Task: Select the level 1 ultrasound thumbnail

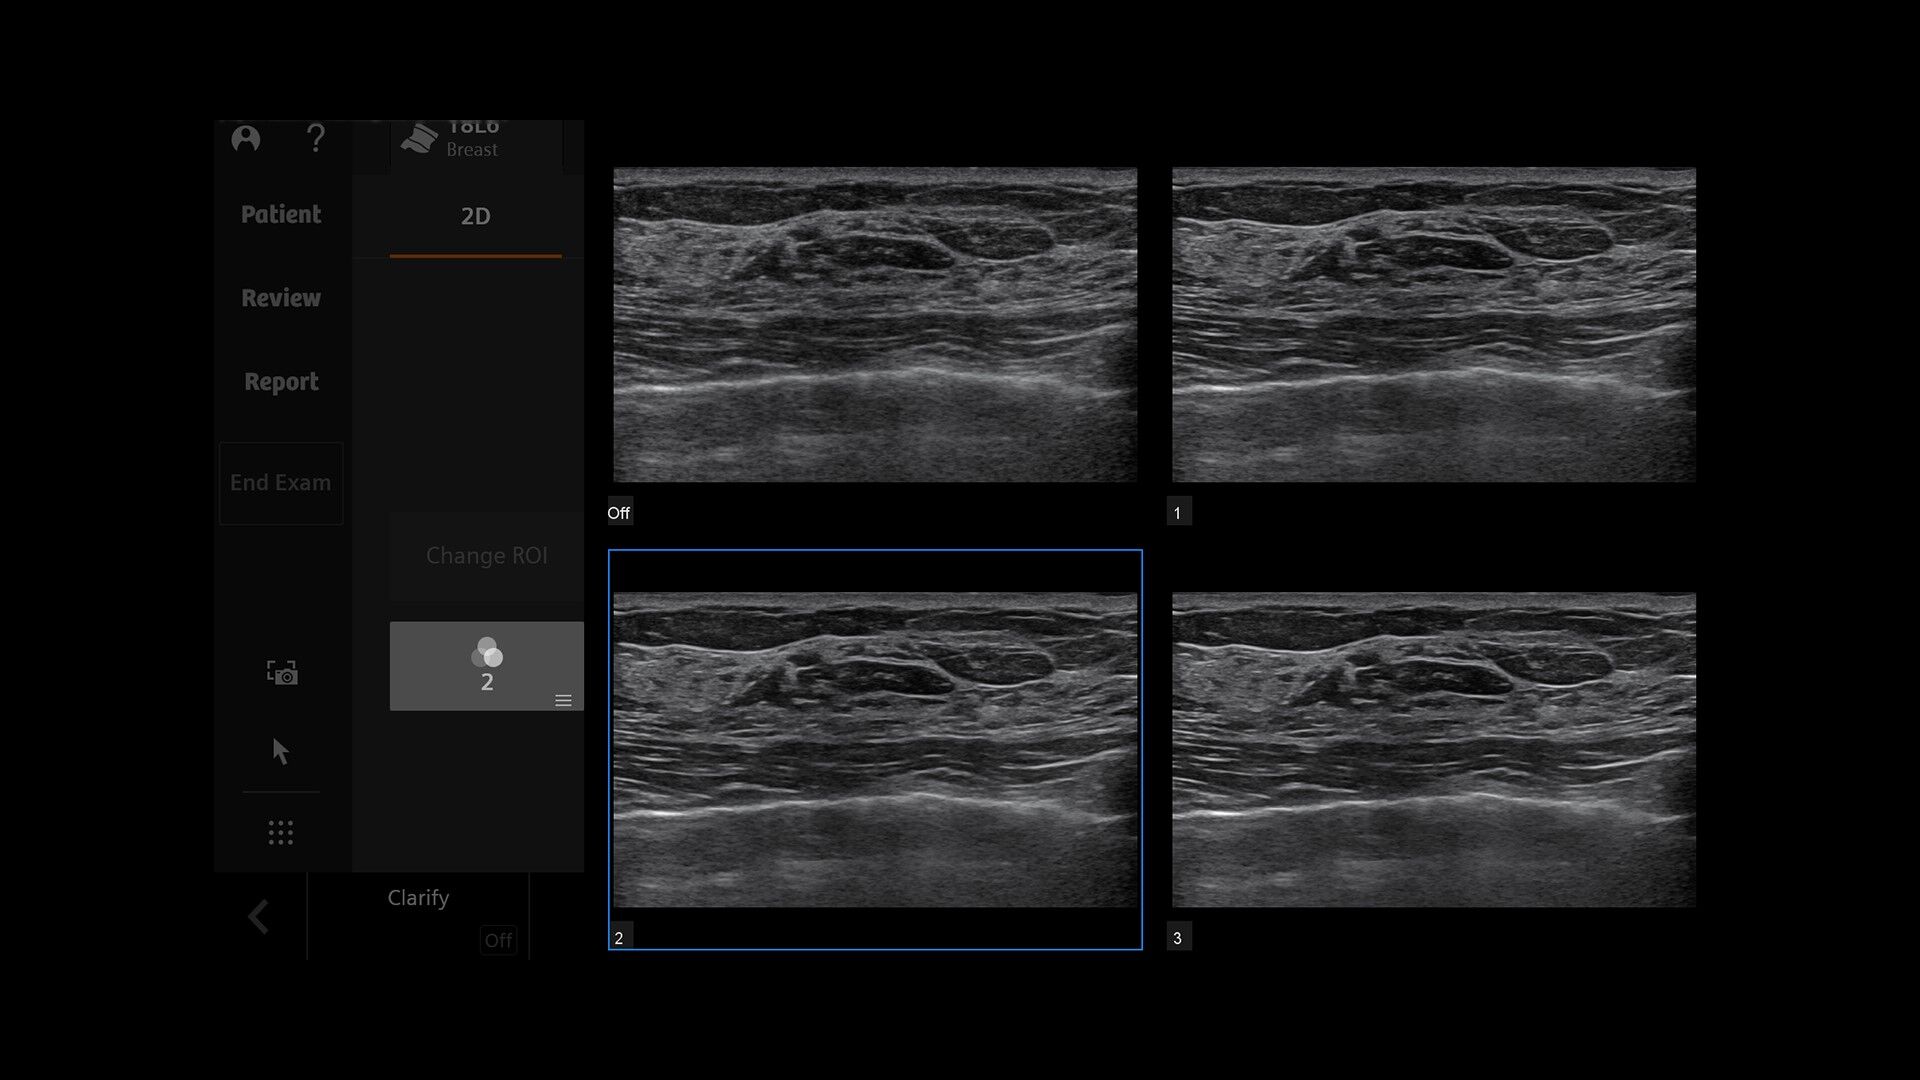Action: point(1434,325)
